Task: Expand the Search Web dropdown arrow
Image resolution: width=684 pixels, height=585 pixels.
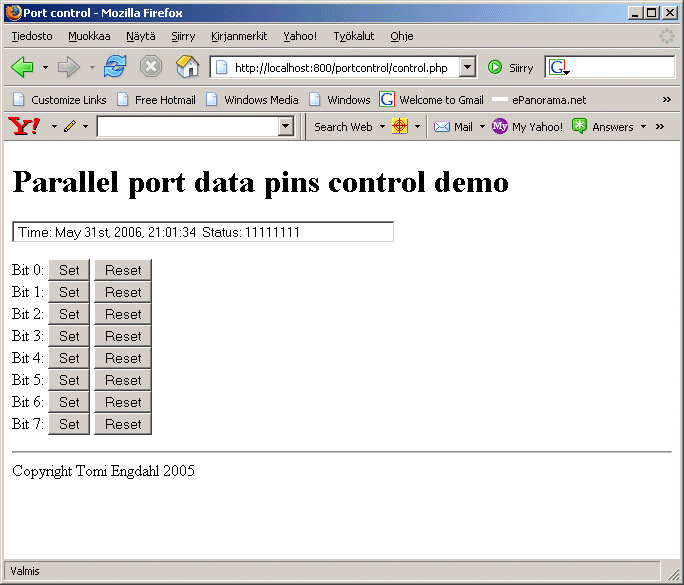Action: (383, 127)
